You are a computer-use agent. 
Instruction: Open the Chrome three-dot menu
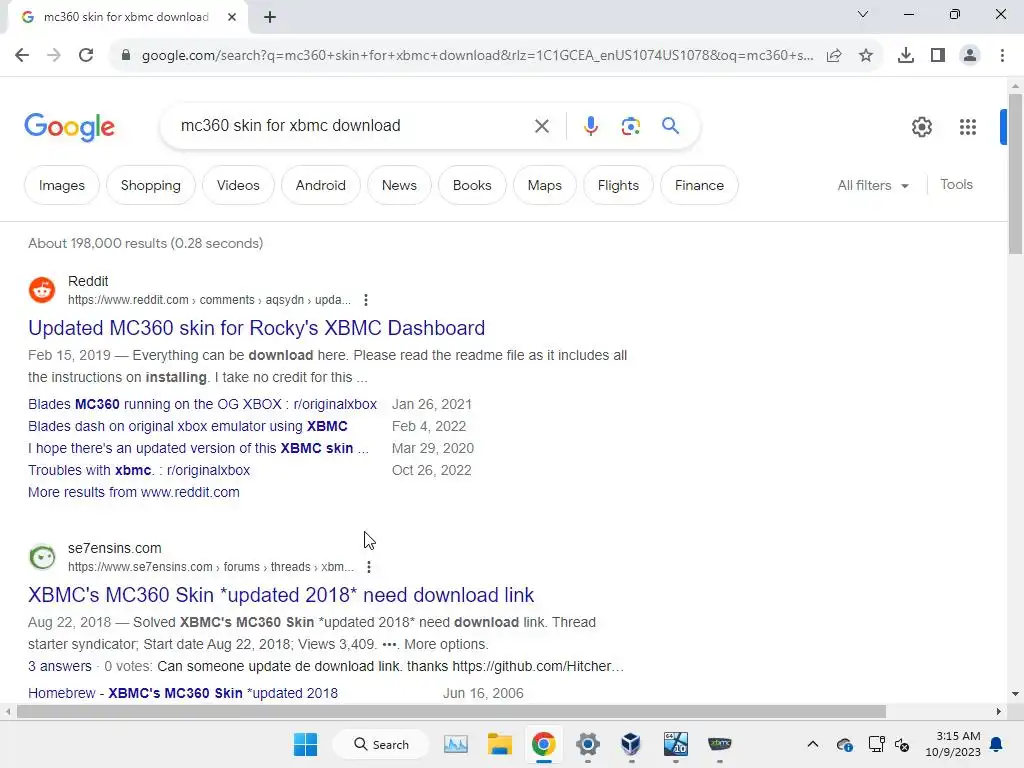[1002, 56]
